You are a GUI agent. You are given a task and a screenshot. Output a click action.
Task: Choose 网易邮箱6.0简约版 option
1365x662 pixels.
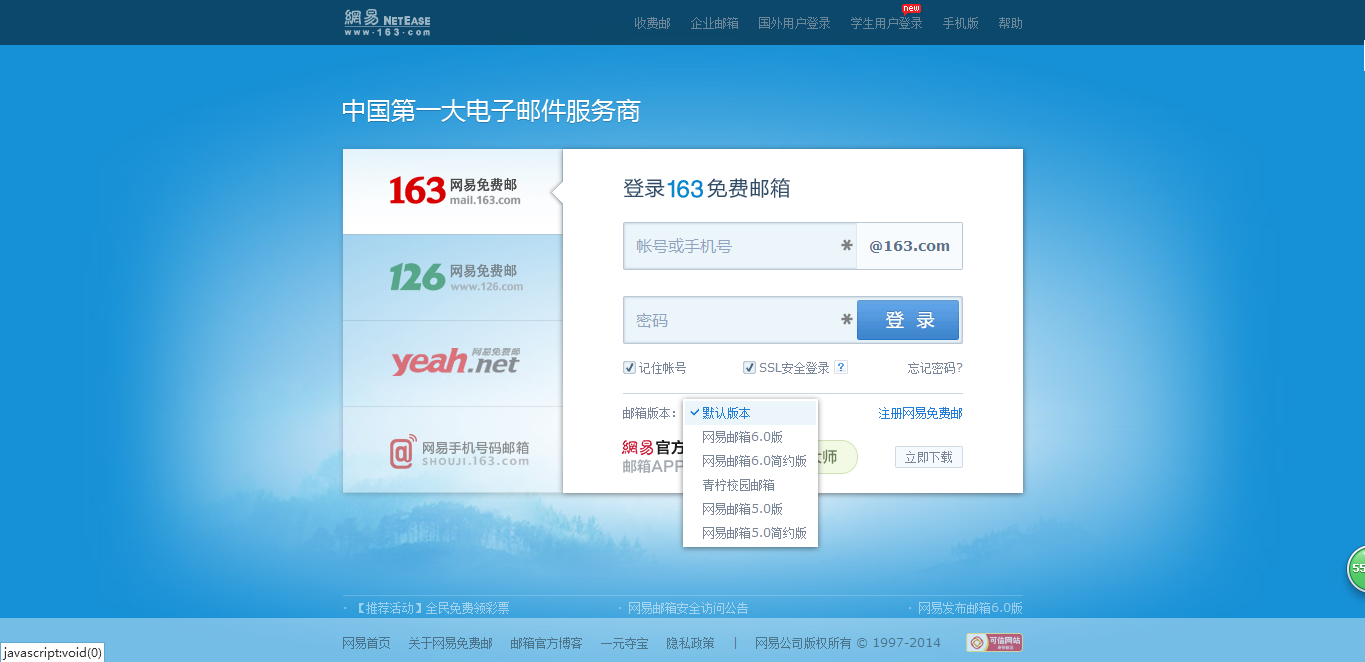750,461
